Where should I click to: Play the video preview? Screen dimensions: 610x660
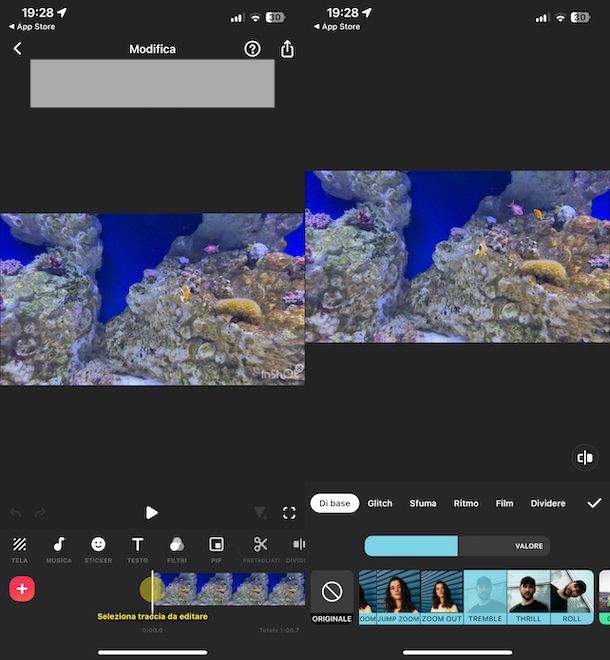(152, 513)
